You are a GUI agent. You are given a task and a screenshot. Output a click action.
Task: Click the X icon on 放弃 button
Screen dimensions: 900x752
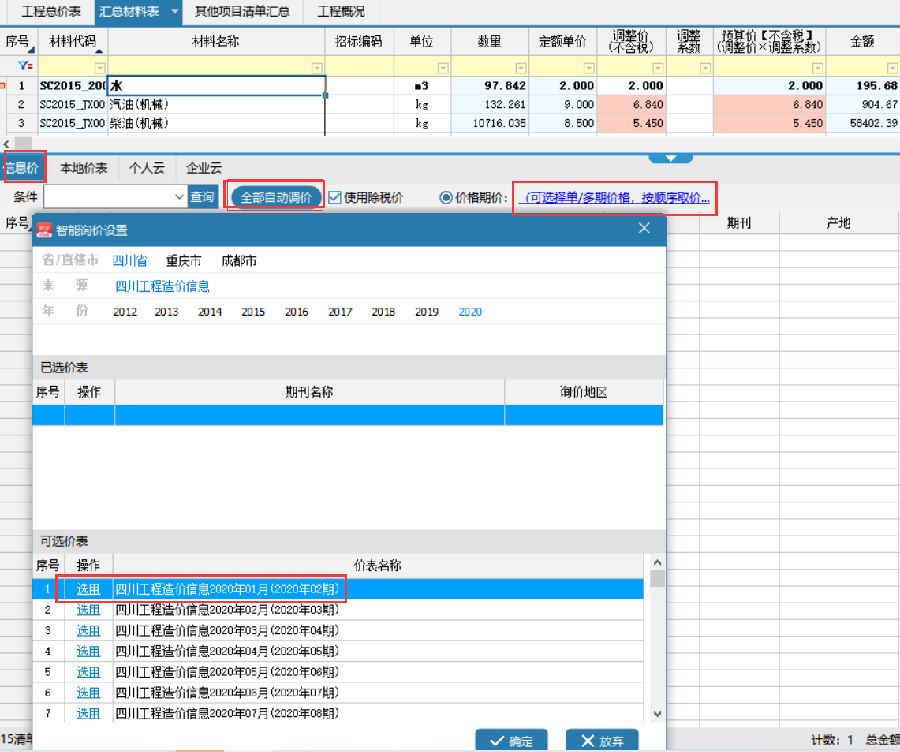pos(586,741)
